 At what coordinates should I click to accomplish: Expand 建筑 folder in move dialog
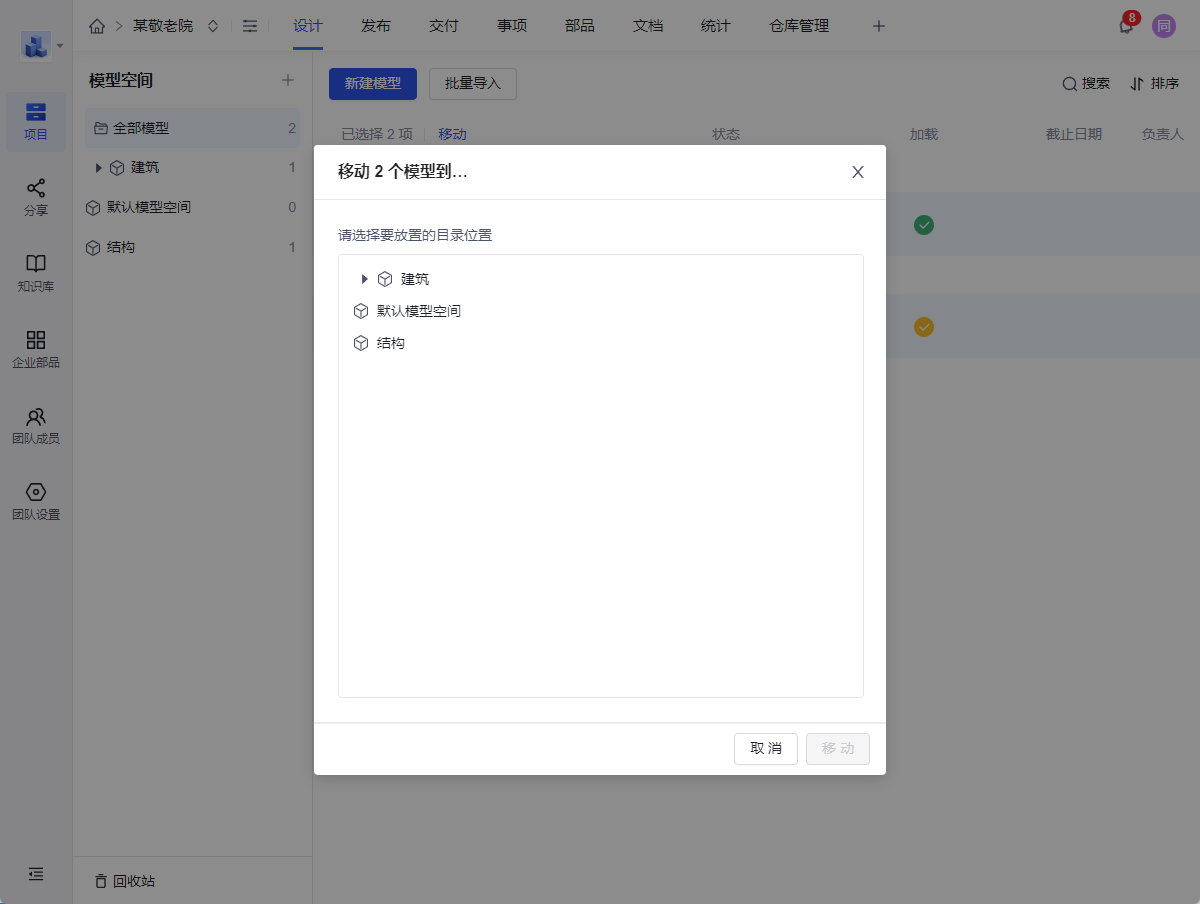(x=364, y=279)
